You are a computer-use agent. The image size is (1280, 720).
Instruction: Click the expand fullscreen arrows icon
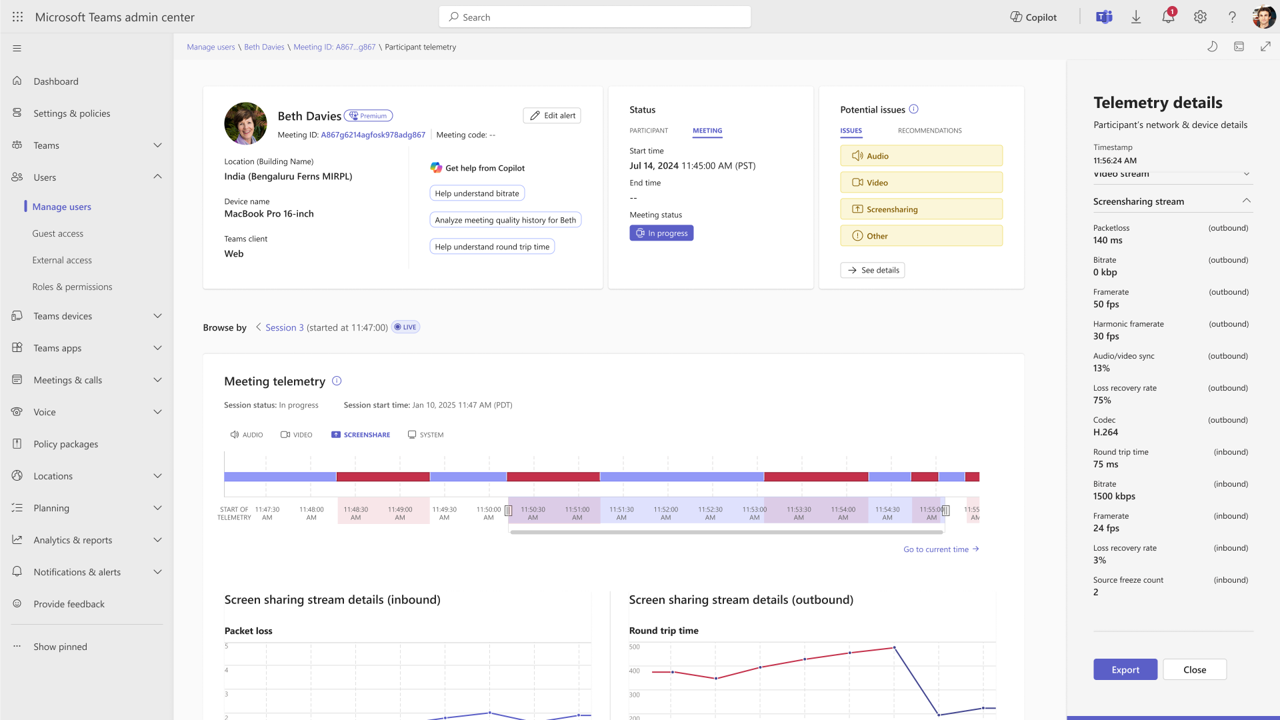click(x=1265, y=47)
